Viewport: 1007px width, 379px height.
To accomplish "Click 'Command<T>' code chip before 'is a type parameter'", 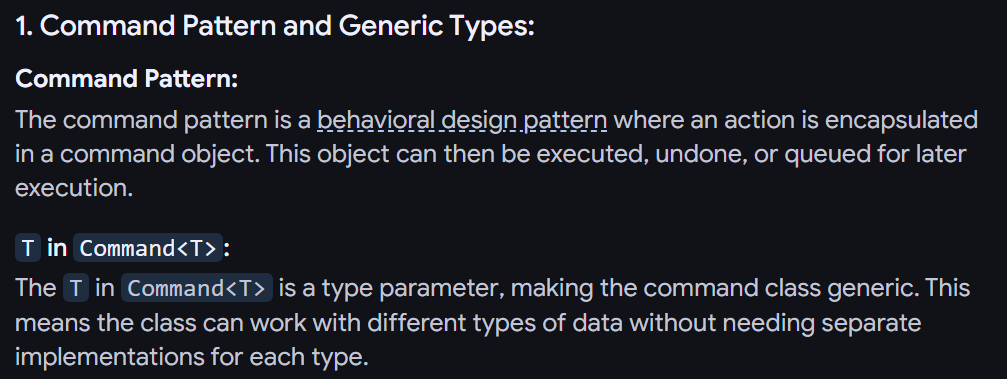I will [197, 288].
